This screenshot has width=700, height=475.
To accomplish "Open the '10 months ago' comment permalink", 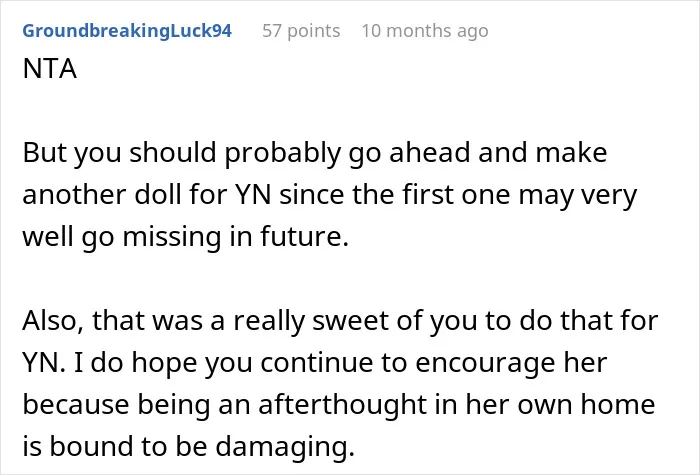I will click(x=425, y=31).
